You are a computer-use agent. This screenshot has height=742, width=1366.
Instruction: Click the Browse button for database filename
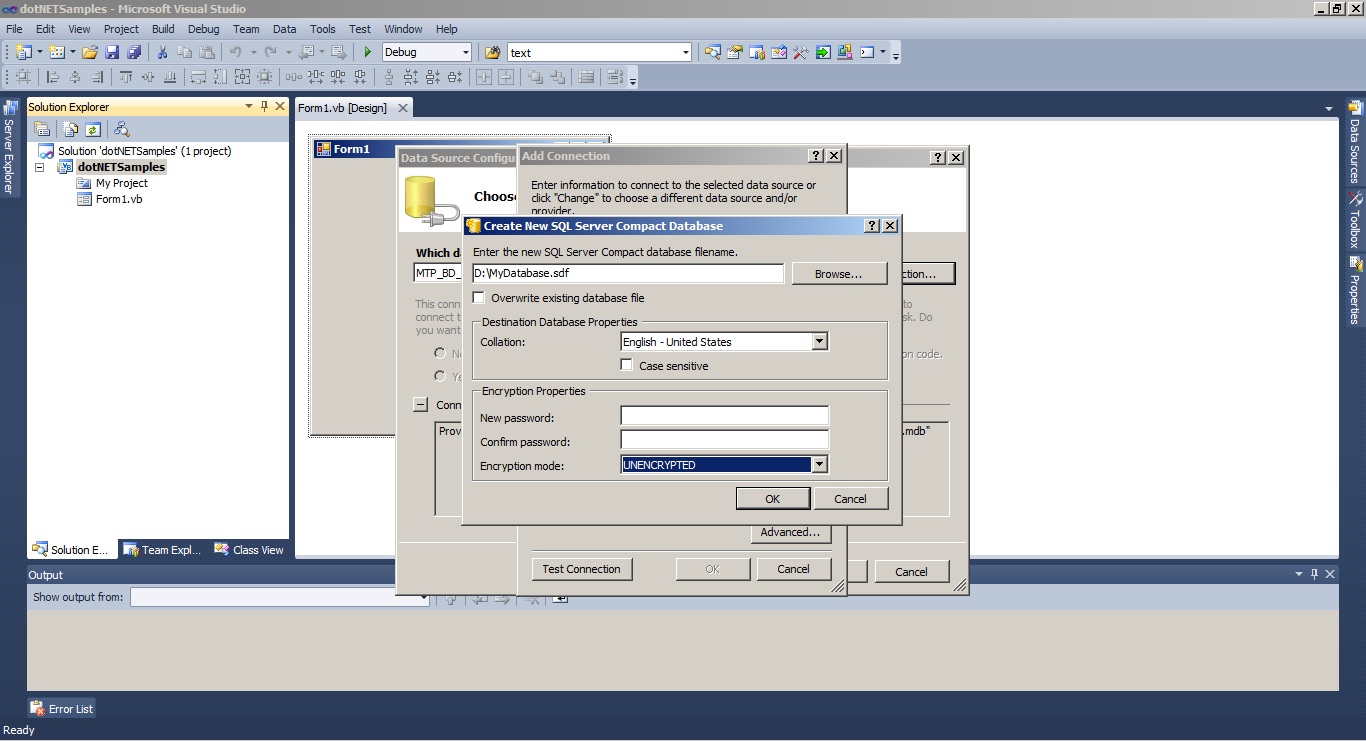point(839,273)
